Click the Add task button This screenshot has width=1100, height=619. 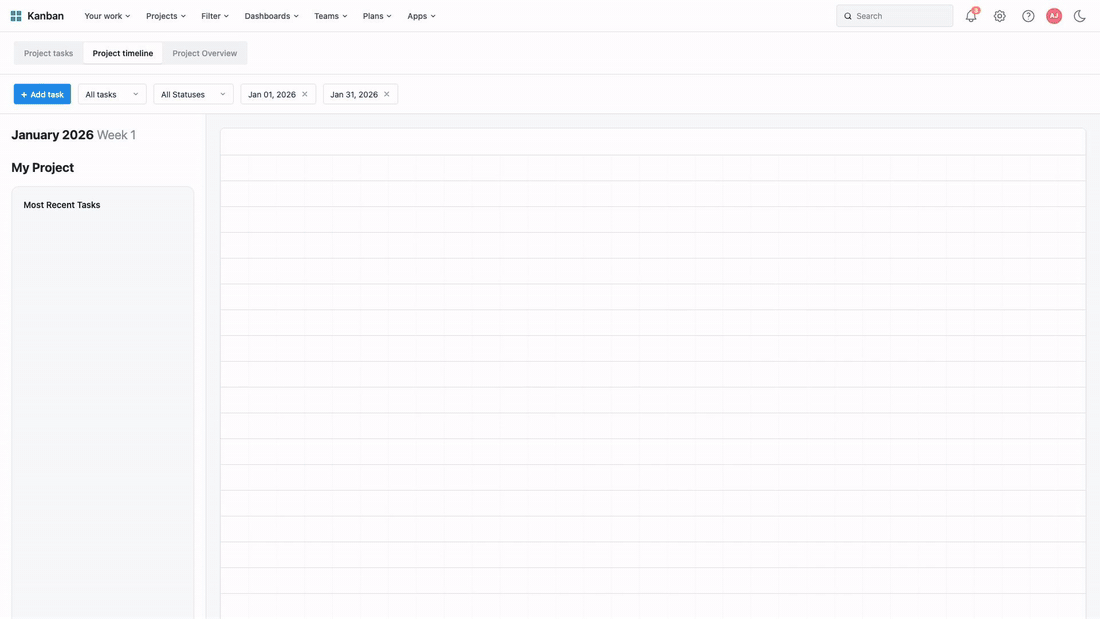(42, 94)
